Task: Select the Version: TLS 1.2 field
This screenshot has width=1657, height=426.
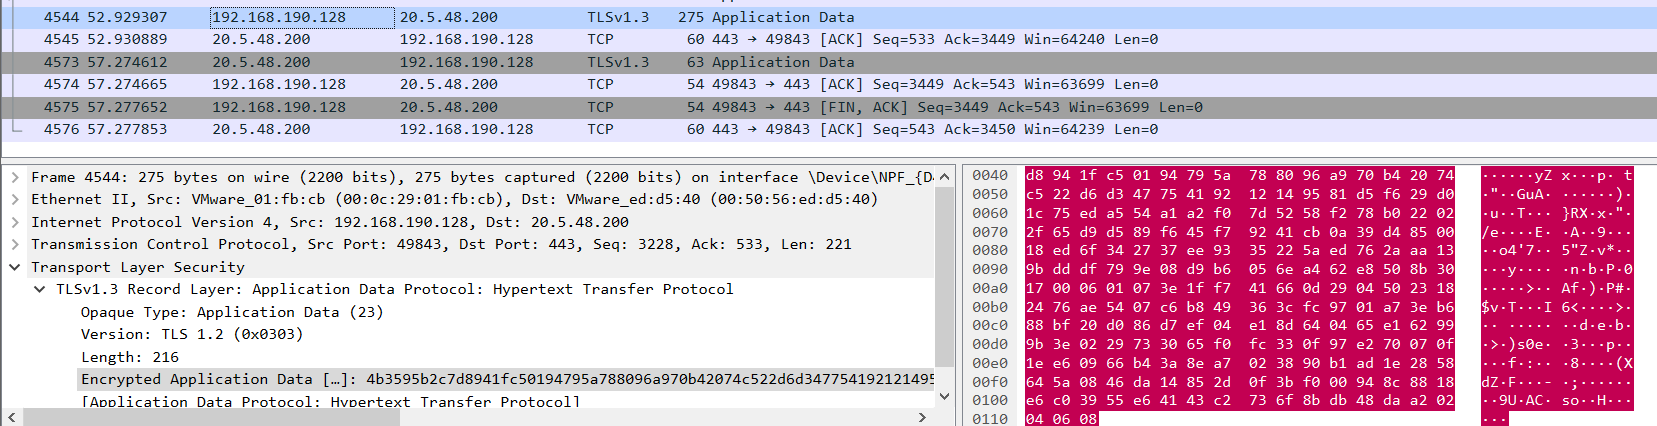Action: pyautogui.click(x=191, y=334)
